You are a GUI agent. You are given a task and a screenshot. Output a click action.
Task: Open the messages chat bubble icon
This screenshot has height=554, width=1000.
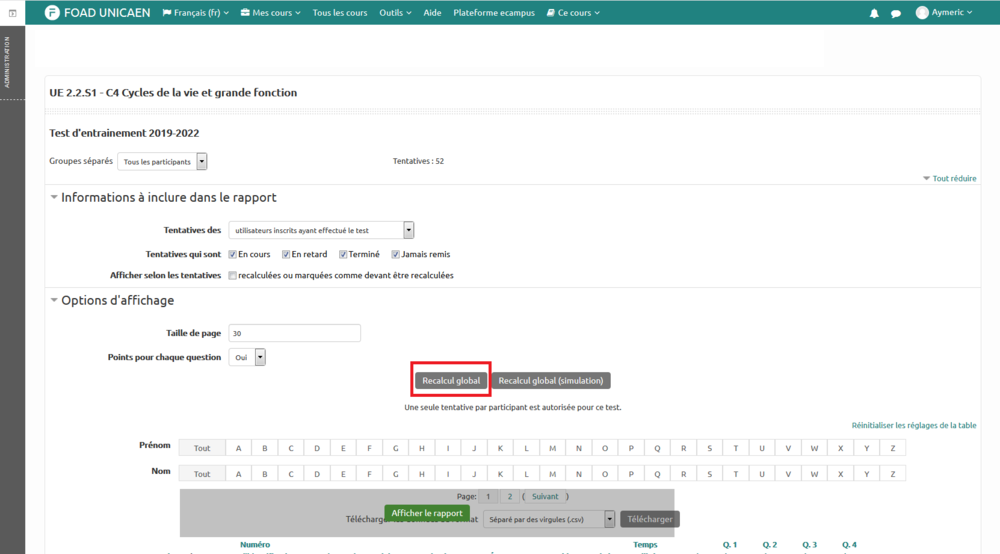(896, 13)
